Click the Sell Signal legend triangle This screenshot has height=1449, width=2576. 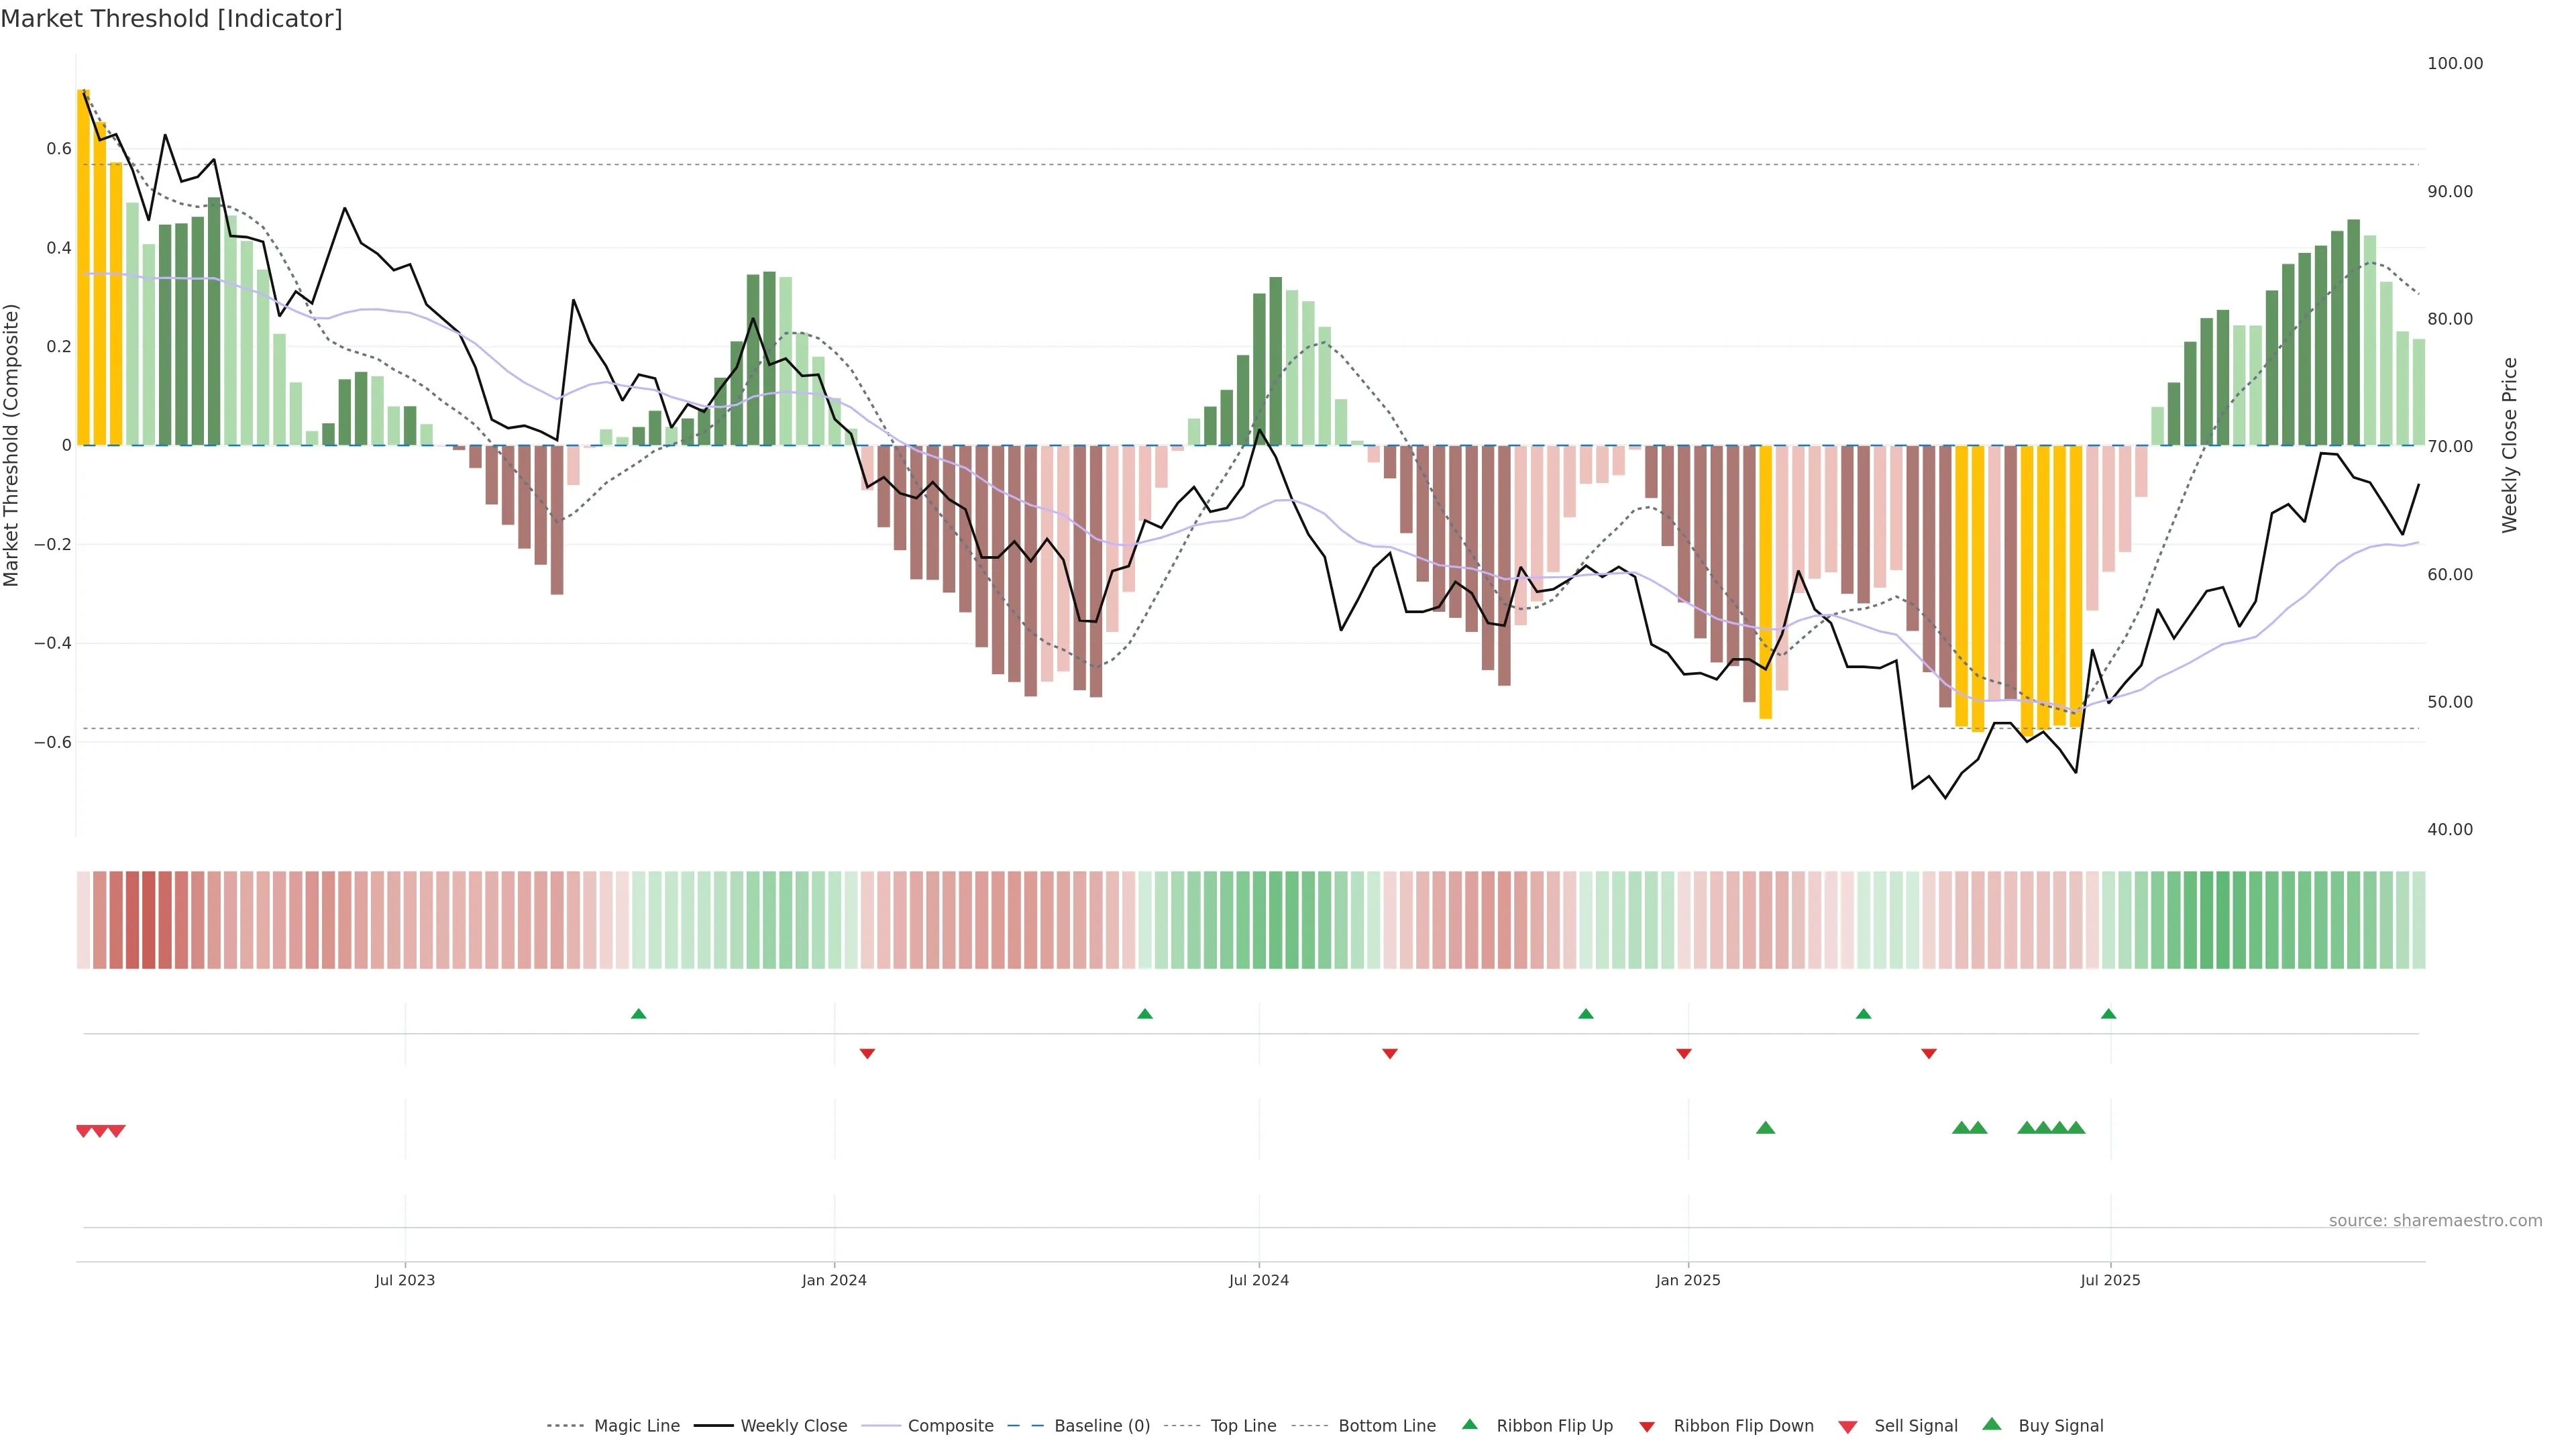point(1847,1427)
